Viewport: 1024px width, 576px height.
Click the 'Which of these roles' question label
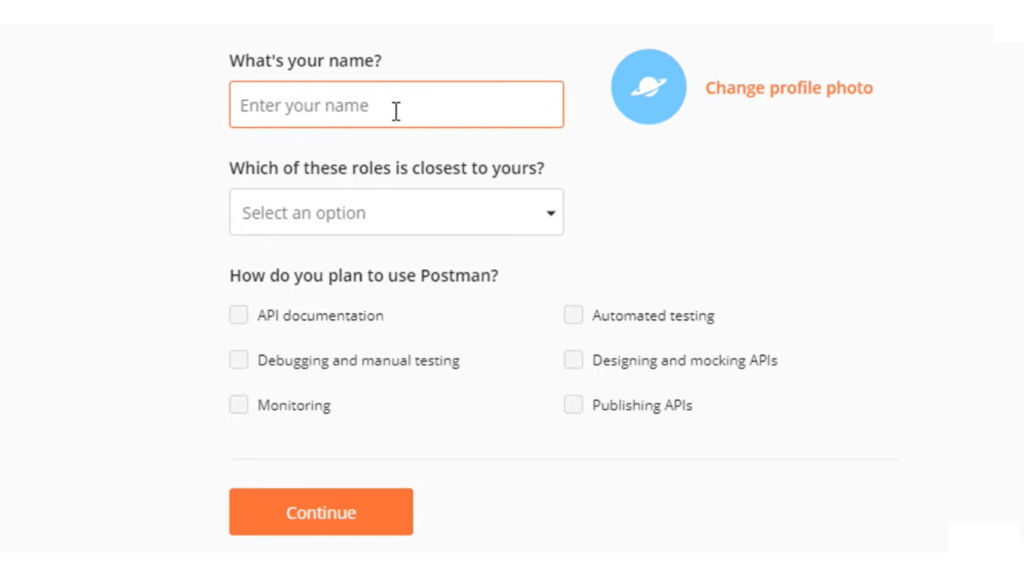[x=386, y=168]
